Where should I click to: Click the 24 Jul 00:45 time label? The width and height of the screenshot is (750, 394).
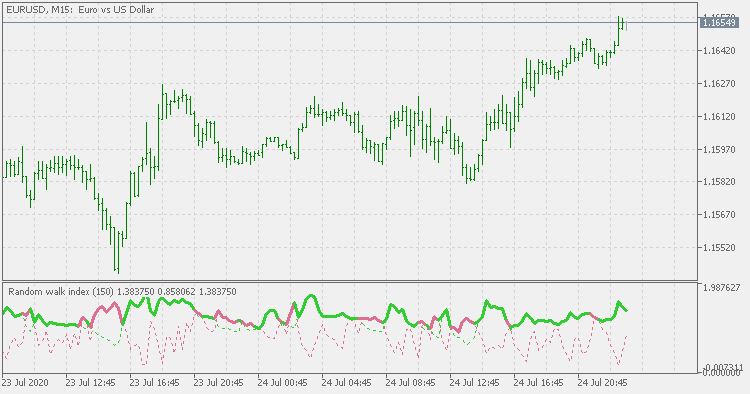pos(282,383)
